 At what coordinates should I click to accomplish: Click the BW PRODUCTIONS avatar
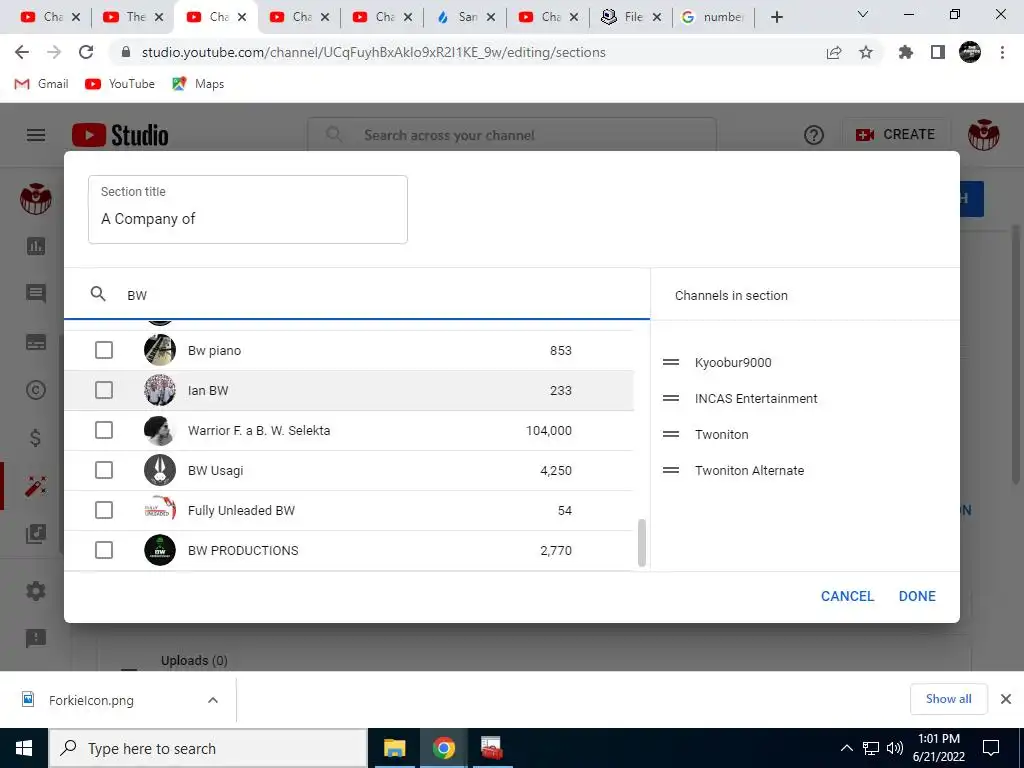point(160,550)
